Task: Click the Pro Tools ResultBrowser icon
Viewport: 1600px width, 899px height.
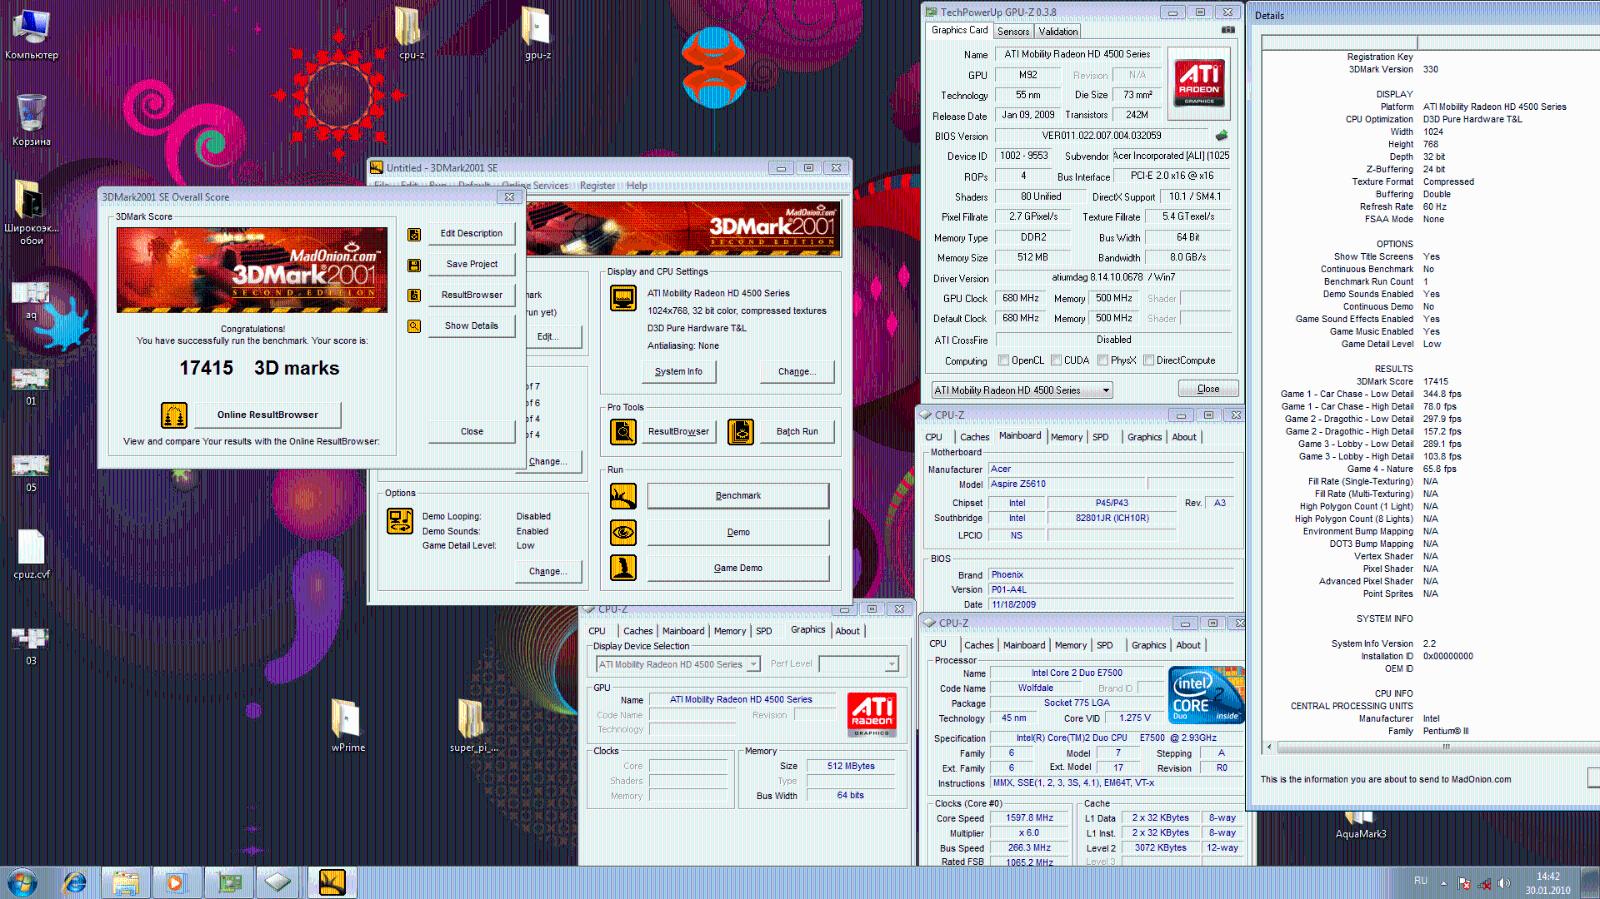Action: pos(623,432)
